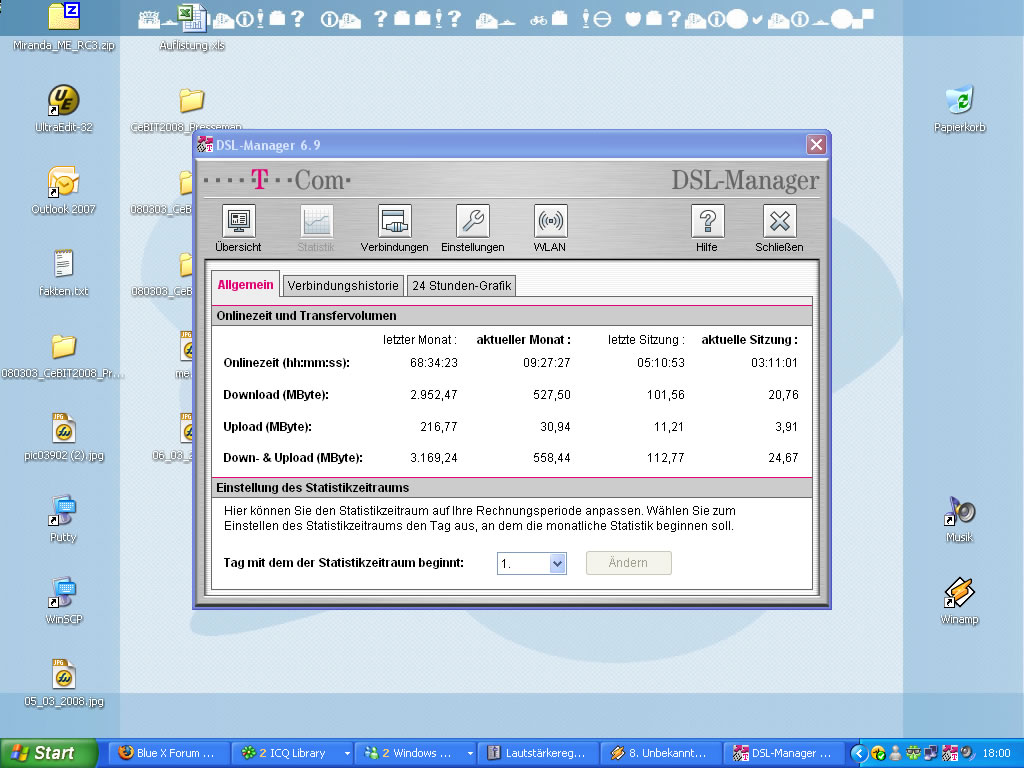Click the Schließen toolbar icon
The width and height of the screenshot is (1024, 768).
pos(779,221)
